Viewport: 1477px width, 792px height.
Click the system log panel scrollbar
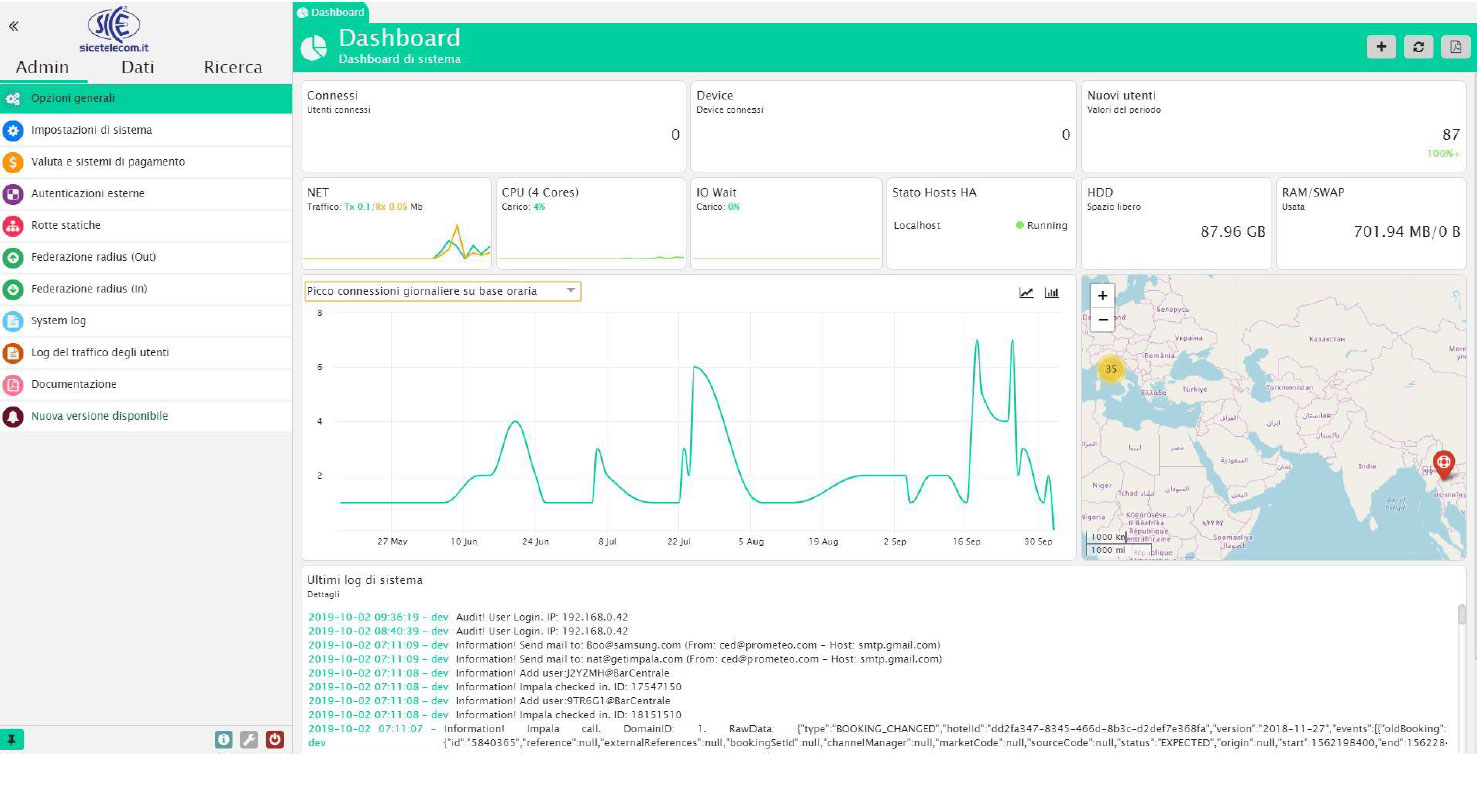point(1461,614)
